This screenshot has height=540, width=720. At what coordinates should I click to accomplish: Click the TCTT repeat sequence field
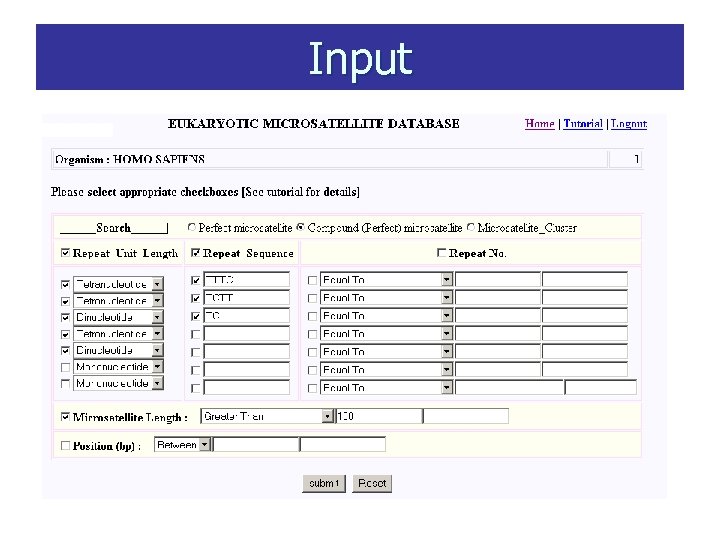pyautogui.click(x=247, y=298)
